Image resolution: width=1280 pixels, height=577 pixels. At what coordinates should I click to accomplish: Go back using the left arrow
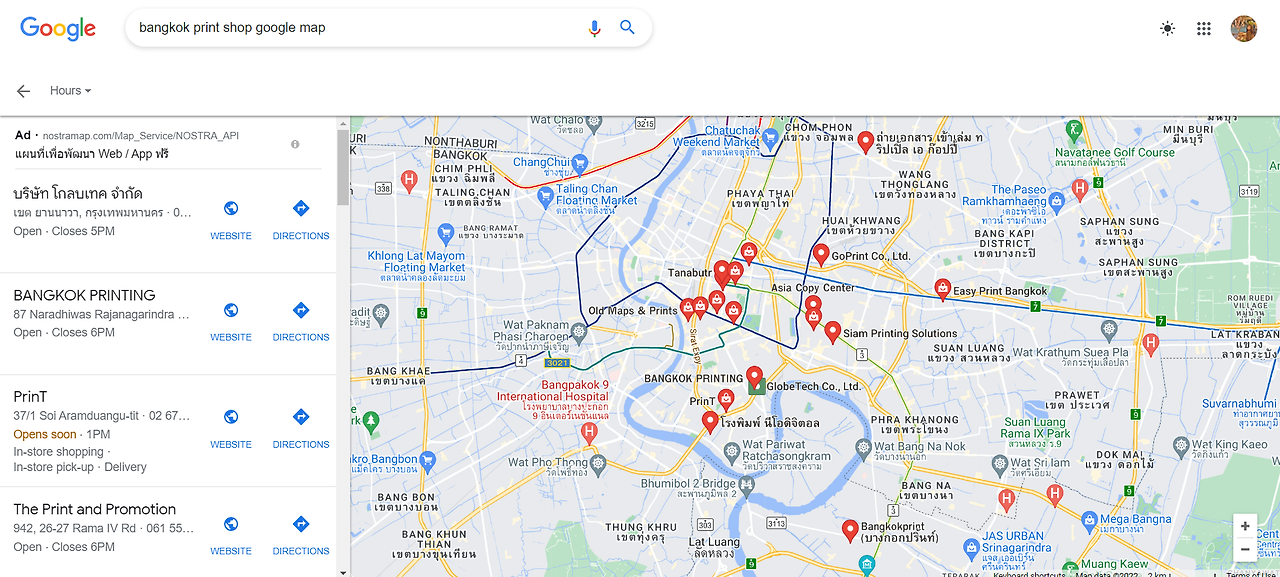click(x=23, y=91)
